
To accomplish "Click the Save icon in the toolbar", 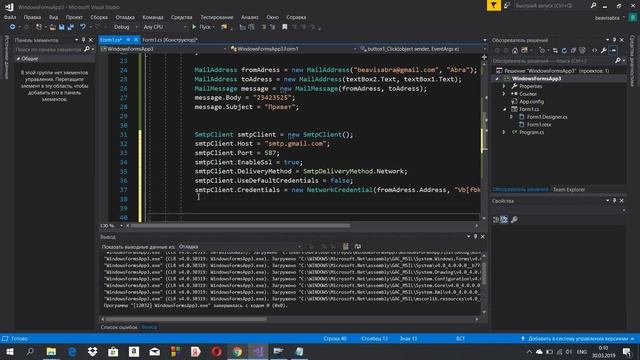I will pyautogui.click(x=61, y=27).
